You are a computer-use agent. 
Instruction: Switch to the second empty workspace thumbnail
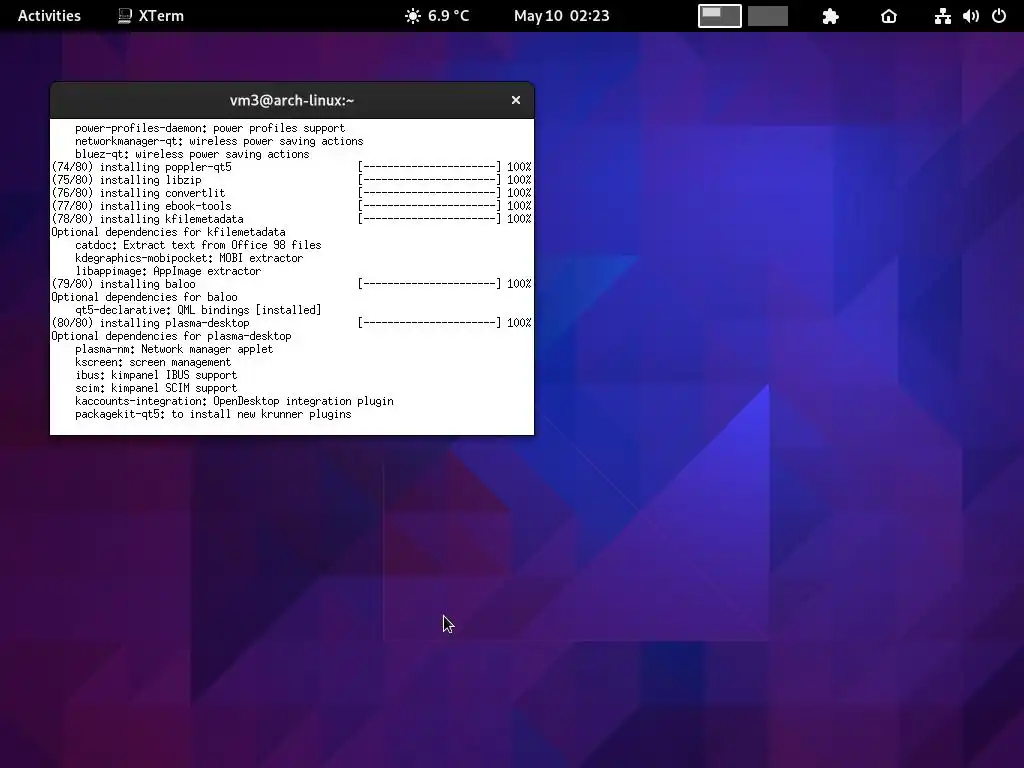768,16
